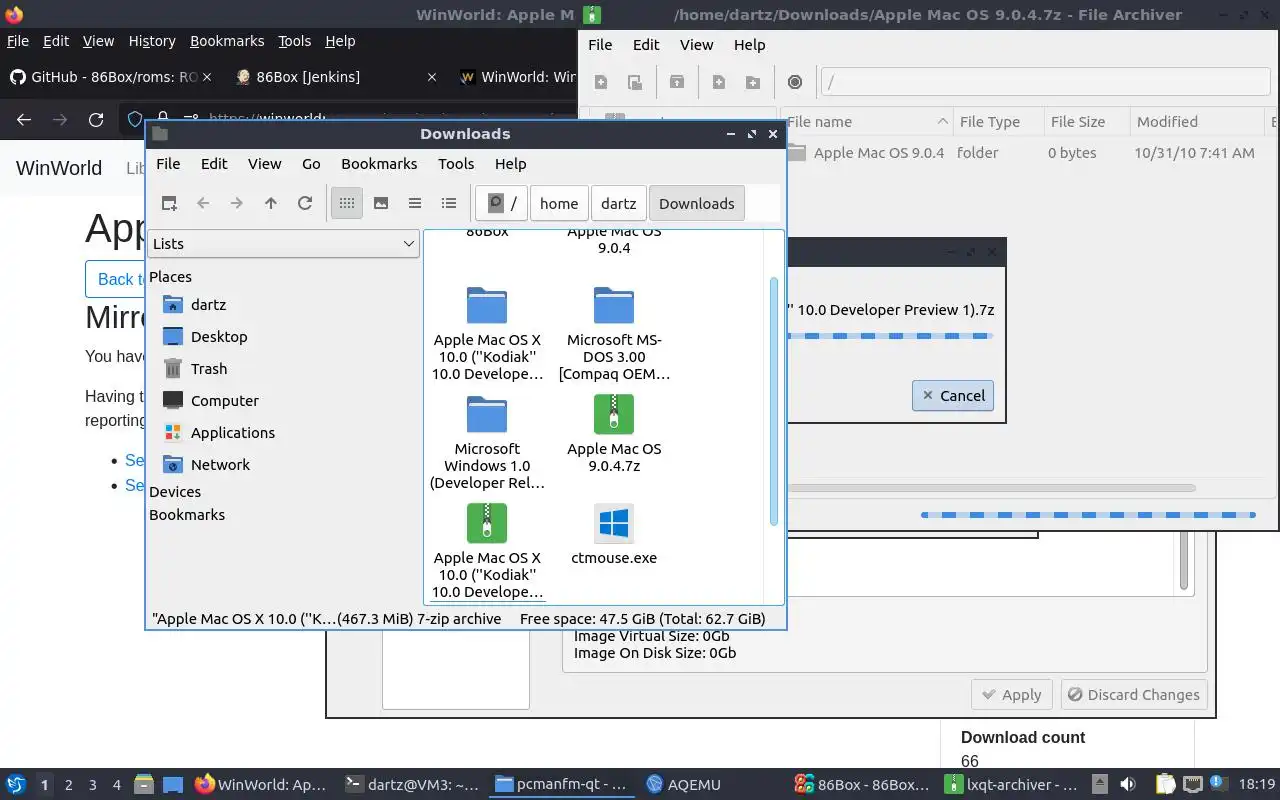Select Apple Mac OS X 10.0 Kodiak folder
1280x800 pixels.
click(x=487, y=334)
